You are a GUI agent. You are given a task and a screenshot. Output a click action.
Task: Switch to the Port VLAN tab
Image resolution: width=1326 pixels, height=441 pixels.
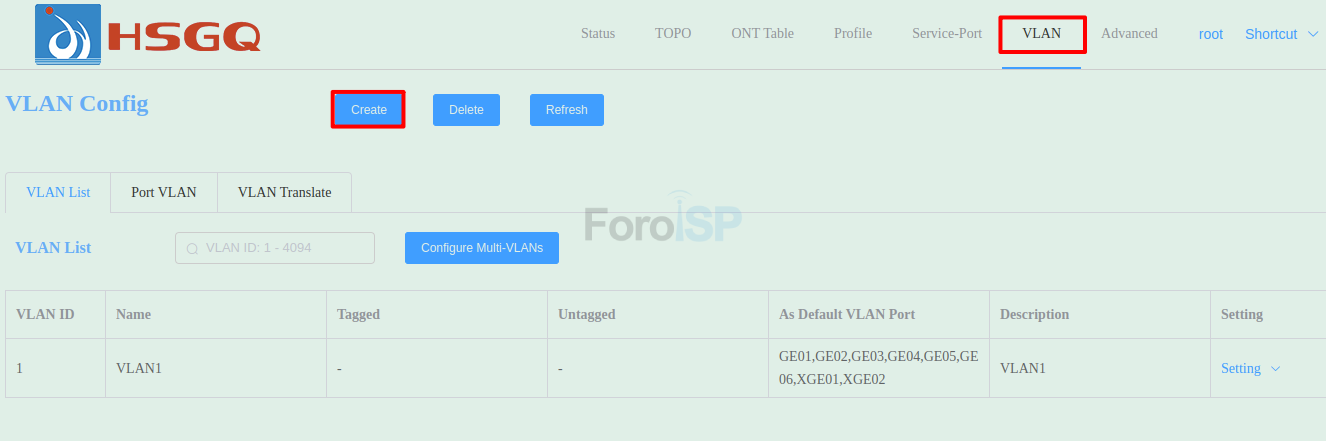point(163,192)
